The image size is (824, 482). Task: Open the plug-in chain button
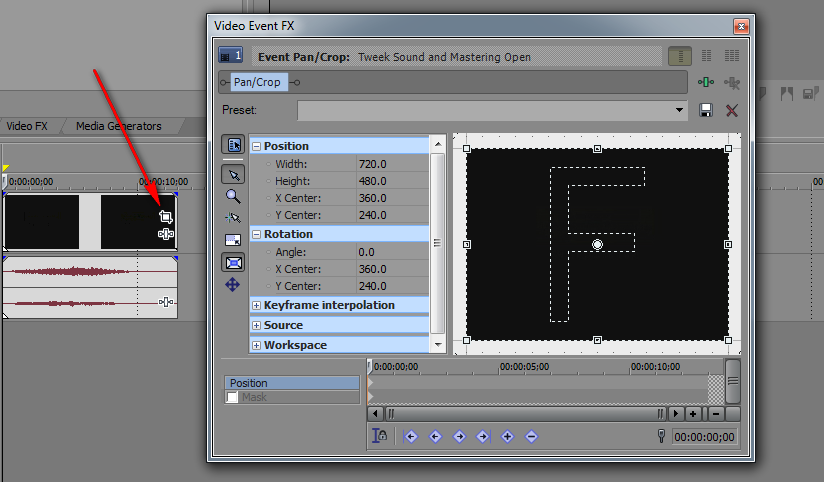tap(706, 83)
